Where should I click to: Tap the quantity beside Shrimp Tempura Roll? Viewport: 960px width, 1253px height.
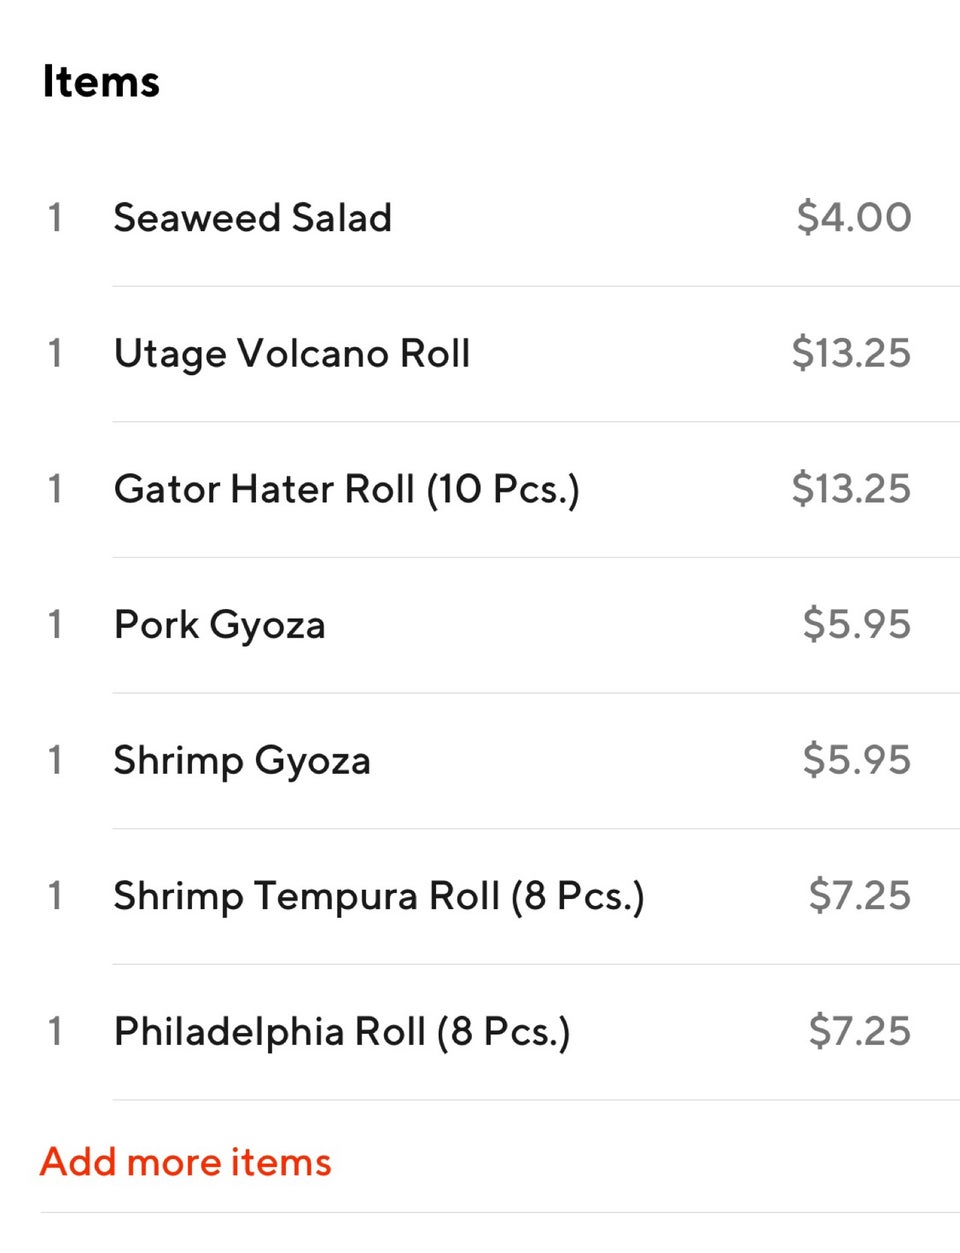[x=55, y=896]
